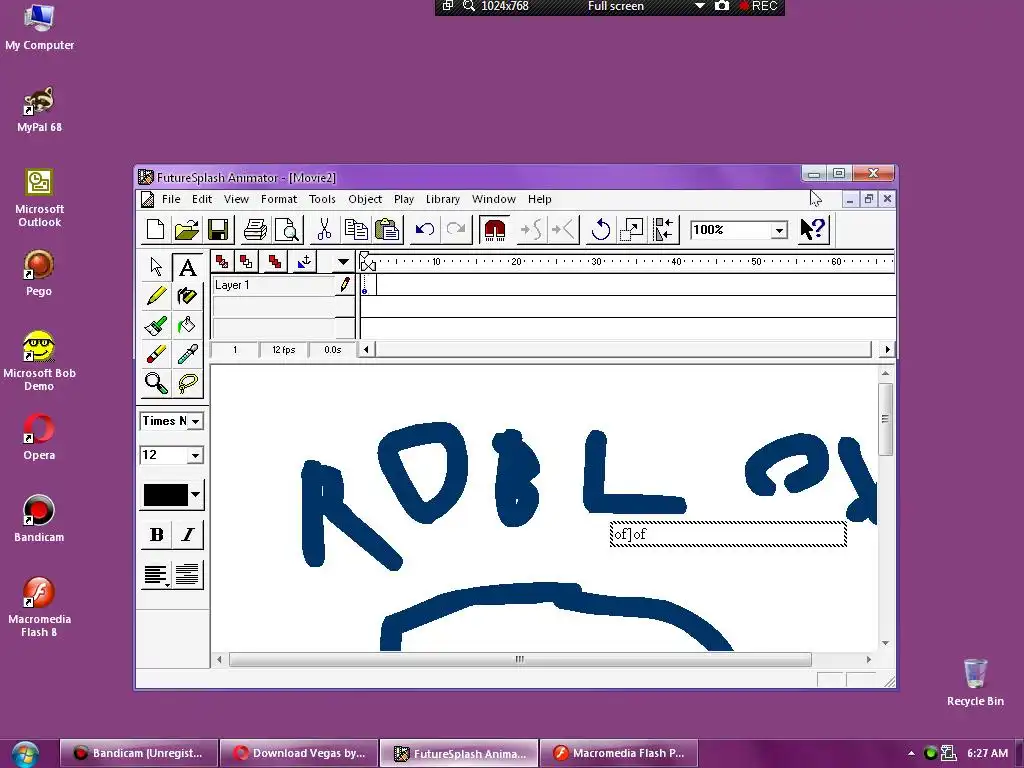
Task: Click the Save floppy disk icon
Action: (x=218, y=230)
